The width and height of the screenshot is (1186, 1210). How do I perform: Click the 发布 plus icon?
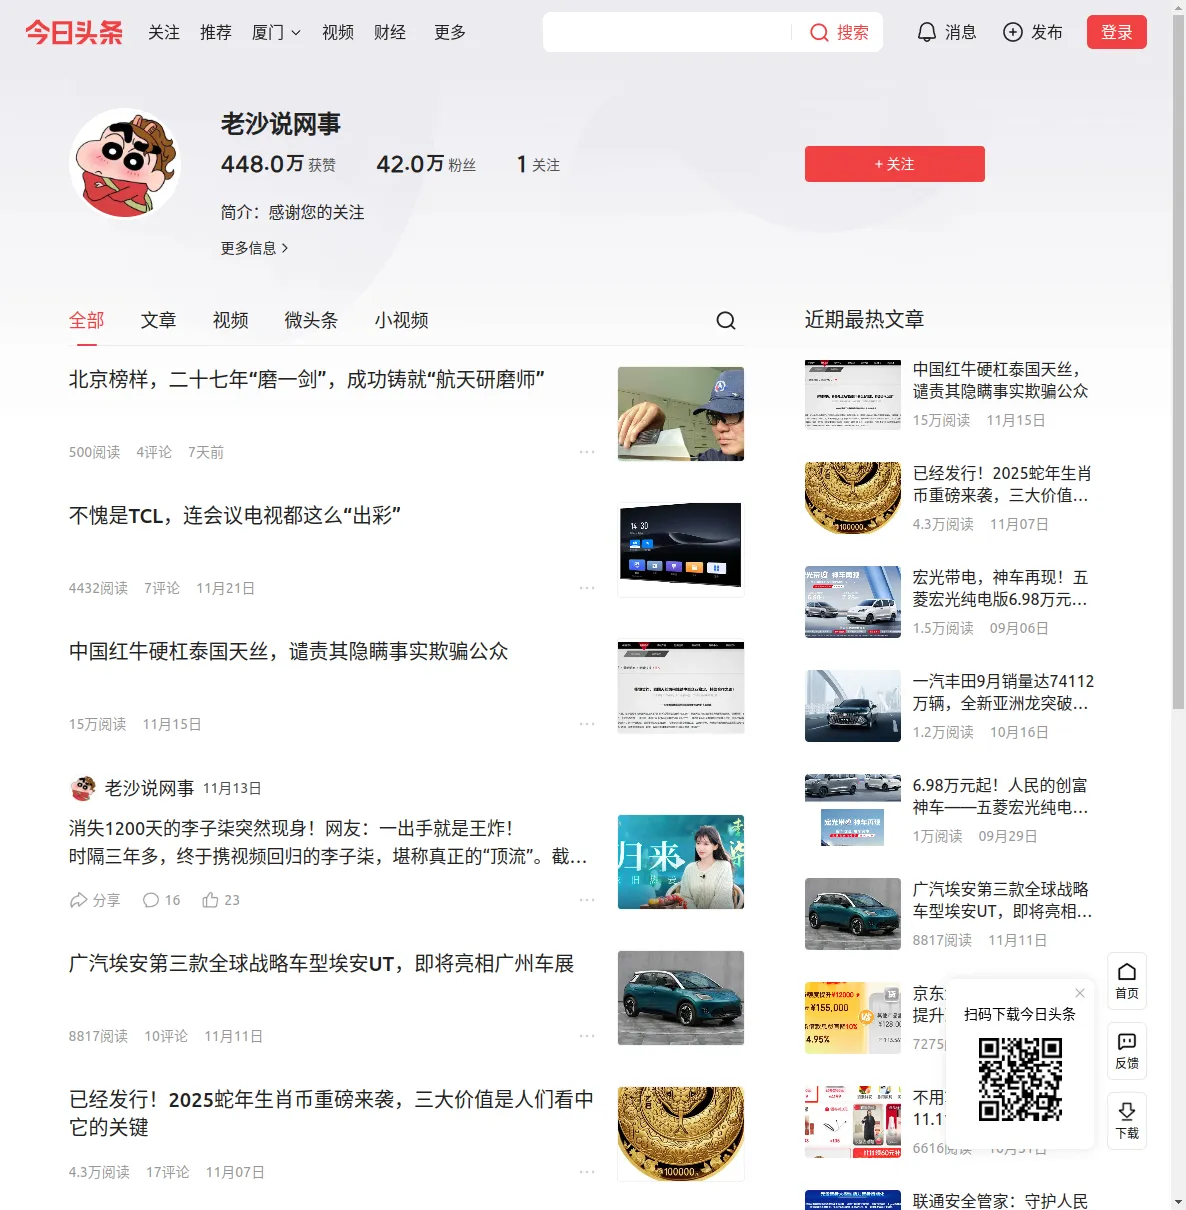click(1013, 32)
